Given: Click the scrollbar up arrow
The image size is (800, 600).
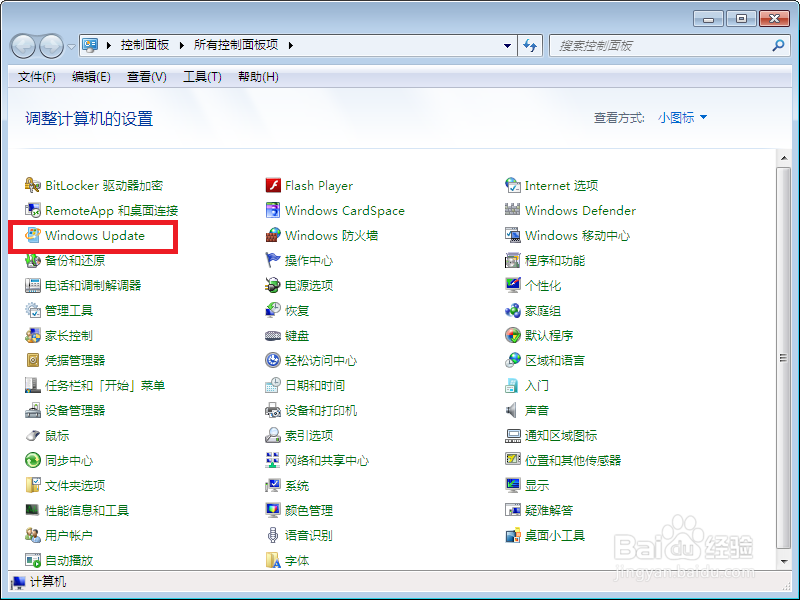Looking at the screenshot, I should 784,158.
